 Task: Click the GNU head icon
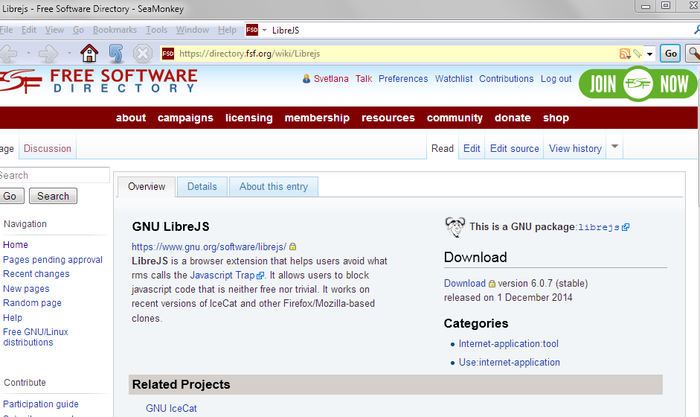click(455, 227)
